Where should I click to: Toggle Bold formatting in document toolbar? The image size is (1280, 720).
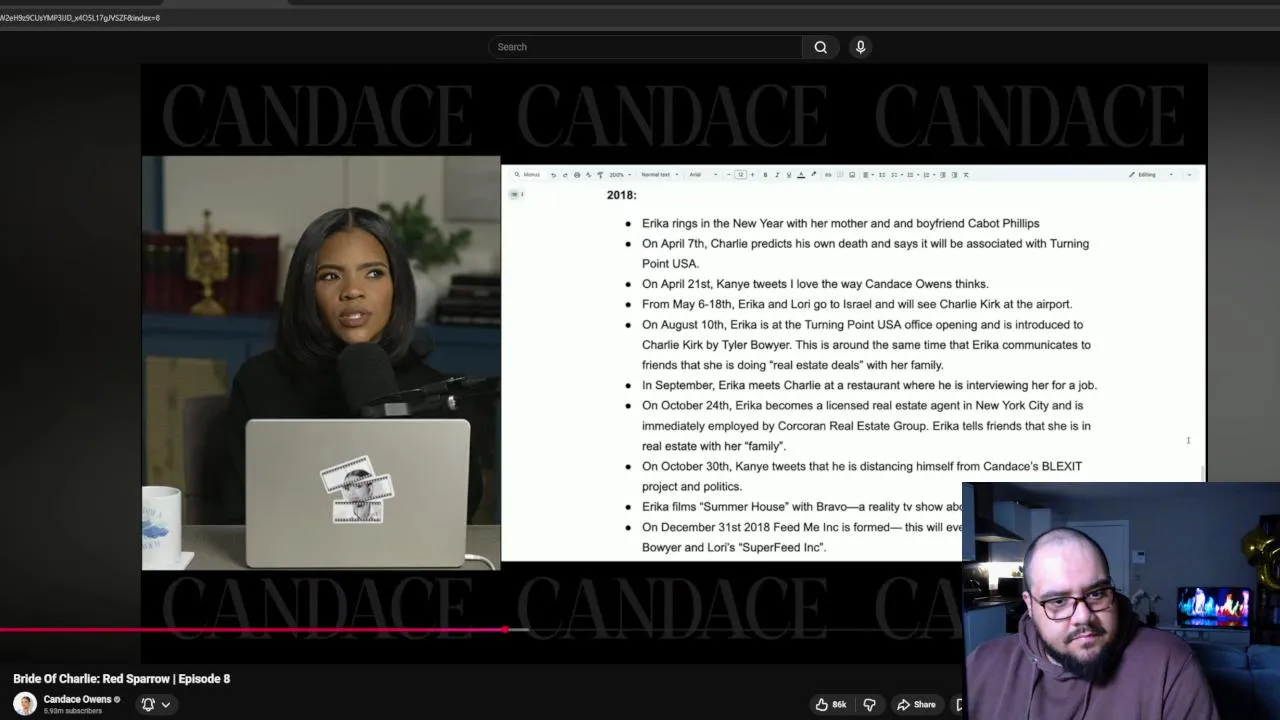click(765, 175)
